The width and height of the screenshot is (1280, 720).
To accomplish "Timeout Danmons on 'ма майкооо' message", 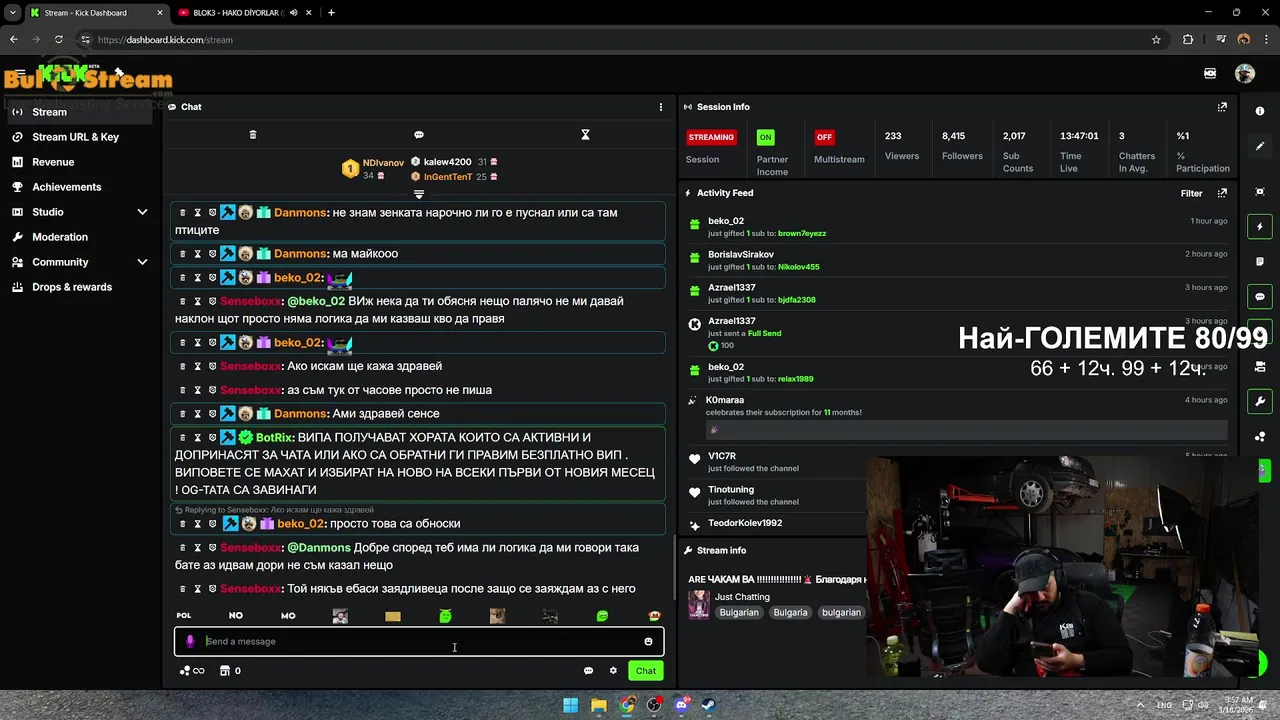I will point(197,254).
